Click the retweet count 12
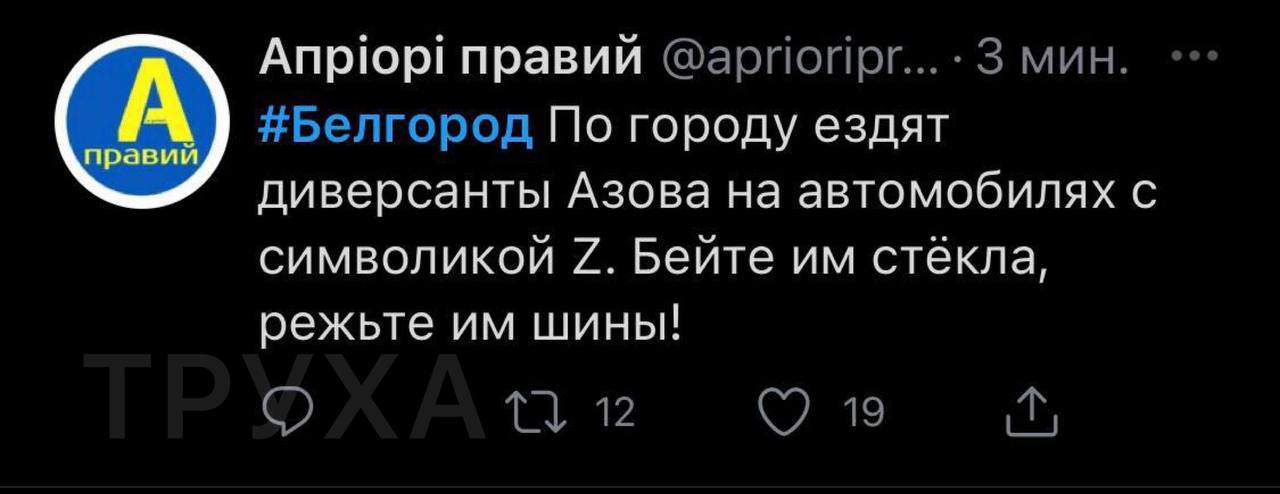Viewport: 1280px width, 494px height. point(615,412)
